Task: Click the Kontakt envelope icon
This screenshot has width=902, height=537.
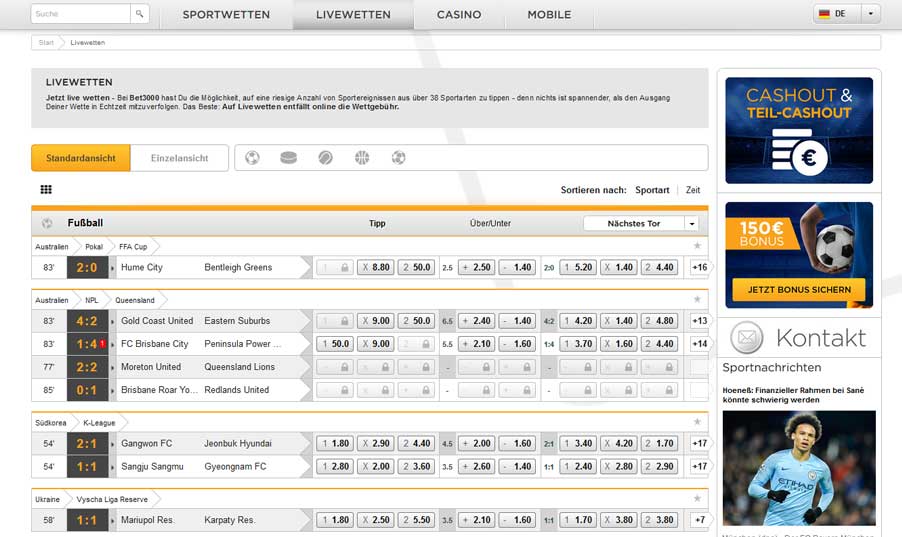Action: 747,337
